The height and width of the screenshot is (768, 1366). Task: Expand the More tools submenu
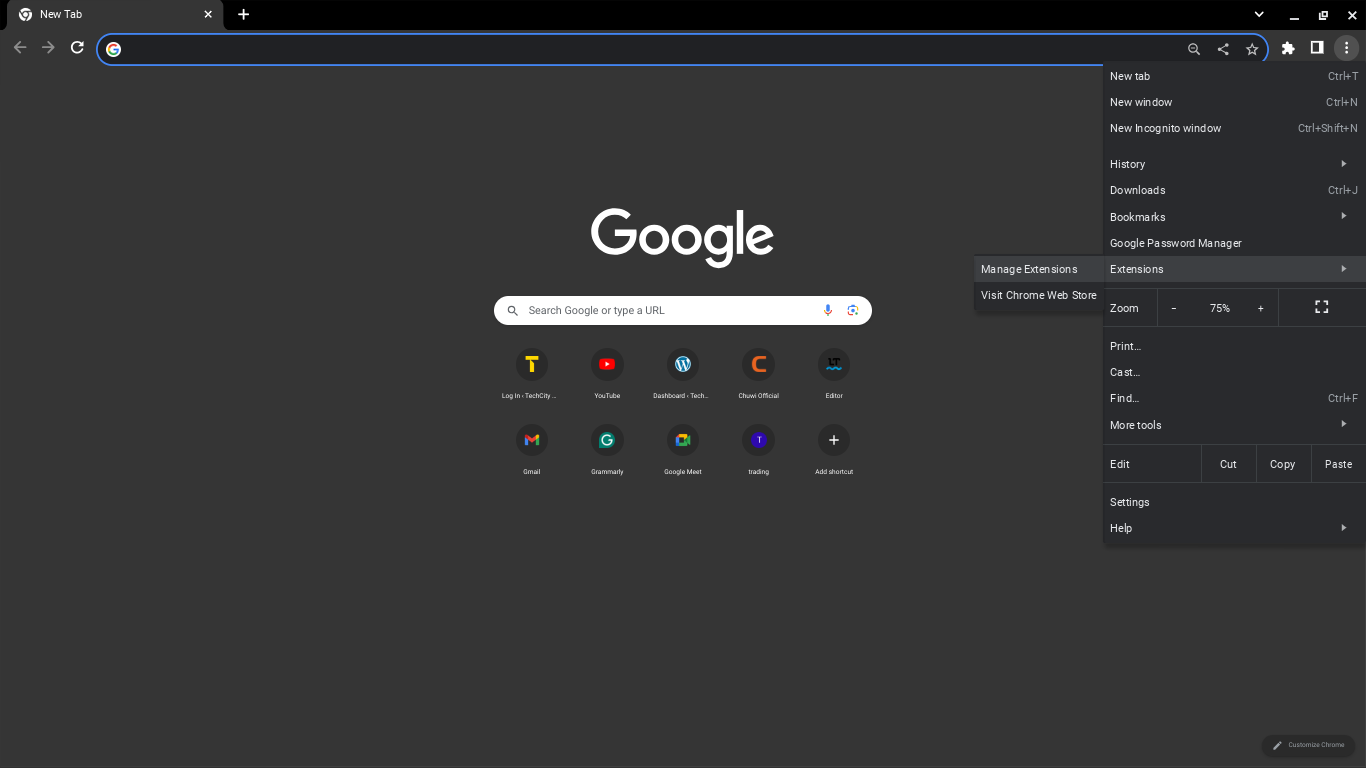[x=1234, y=425]
